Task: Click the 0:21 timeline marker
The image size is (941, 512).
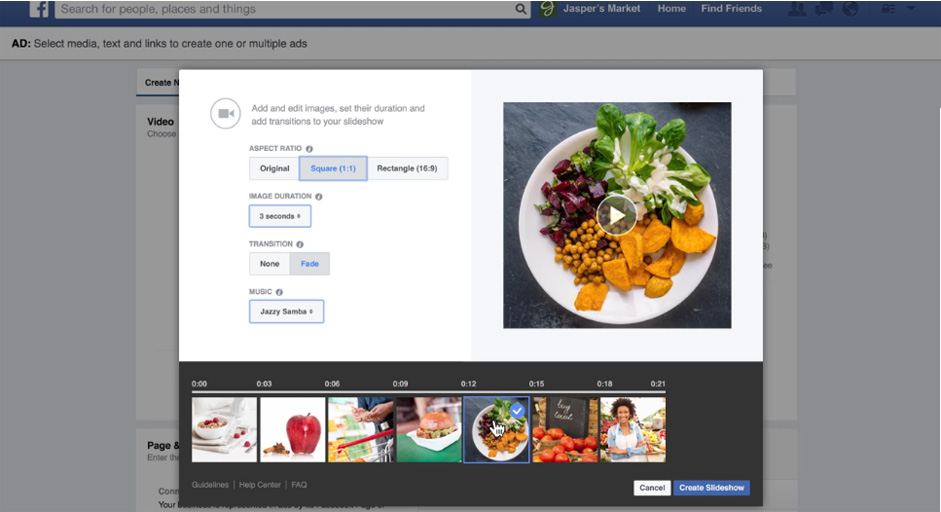Action: tap(658, 384)
